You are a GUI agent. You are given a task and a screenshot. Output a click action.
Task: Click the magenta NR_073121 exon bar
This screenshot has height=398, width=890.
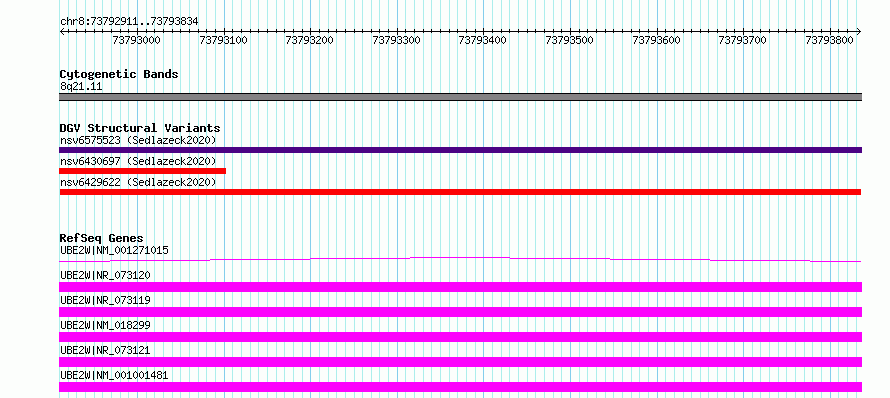(460, 362)
